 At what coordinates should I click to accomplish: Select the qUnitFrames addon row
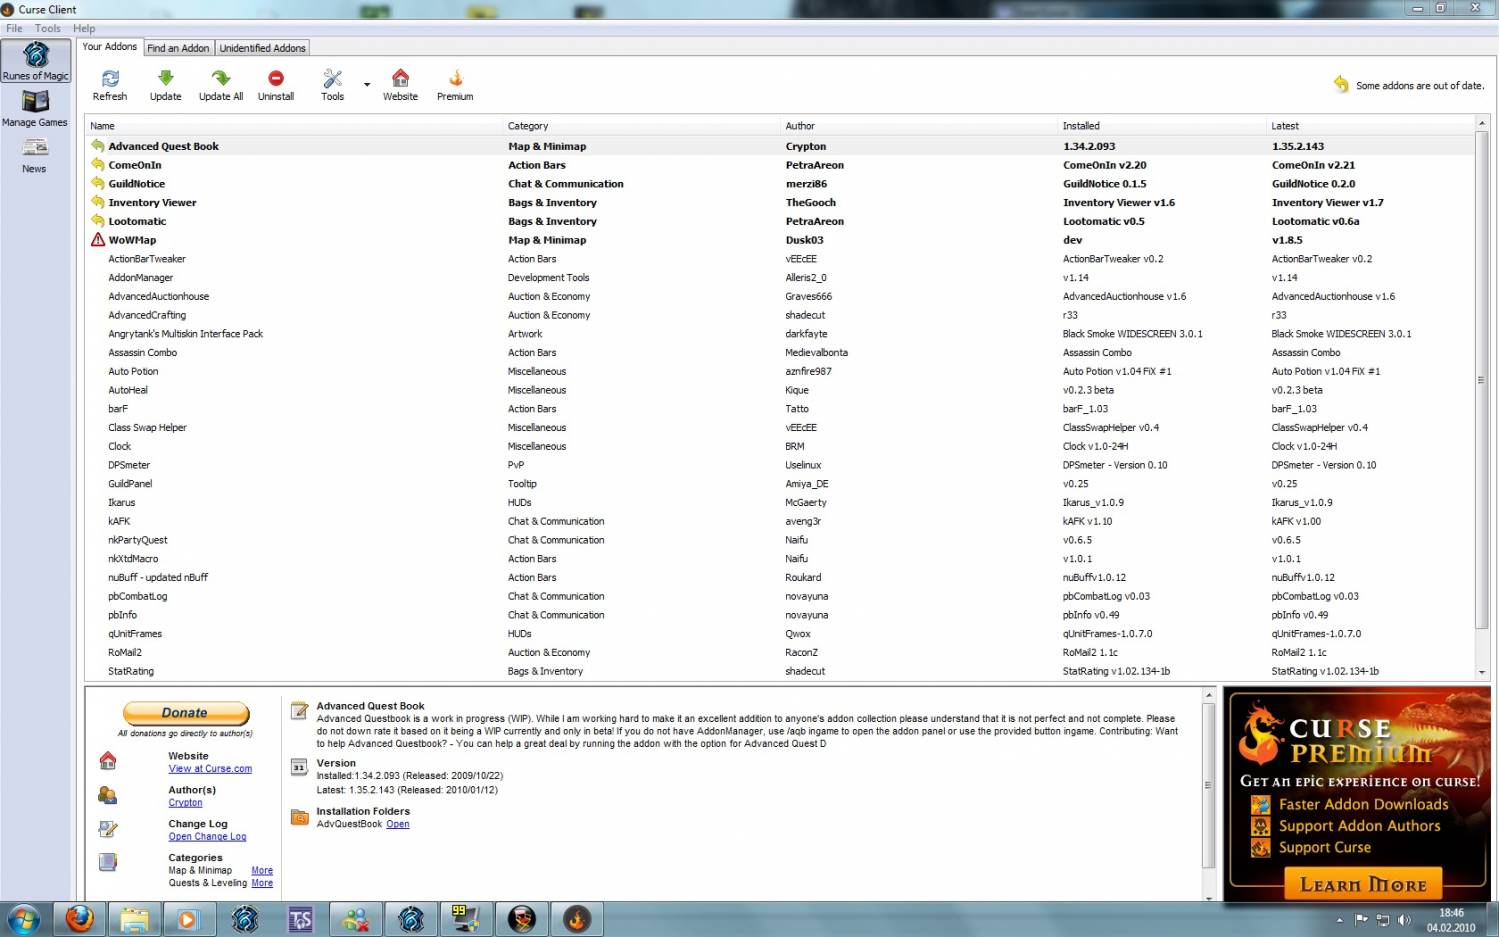(x=780, y=634)
